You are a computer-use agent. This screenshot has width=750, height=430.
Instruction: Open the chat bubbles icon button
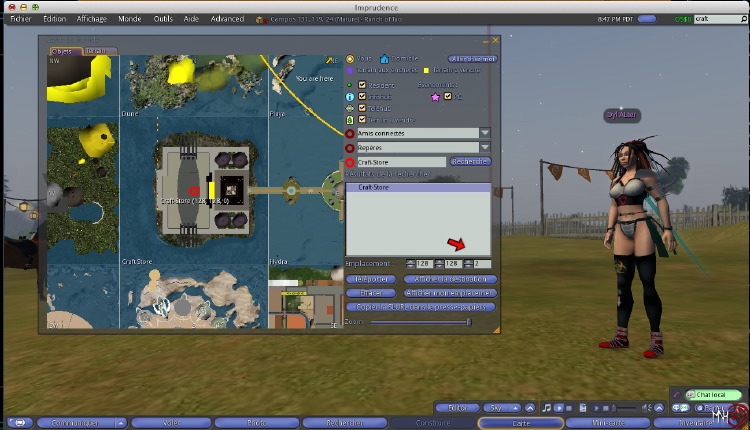(x=681, y=408)
